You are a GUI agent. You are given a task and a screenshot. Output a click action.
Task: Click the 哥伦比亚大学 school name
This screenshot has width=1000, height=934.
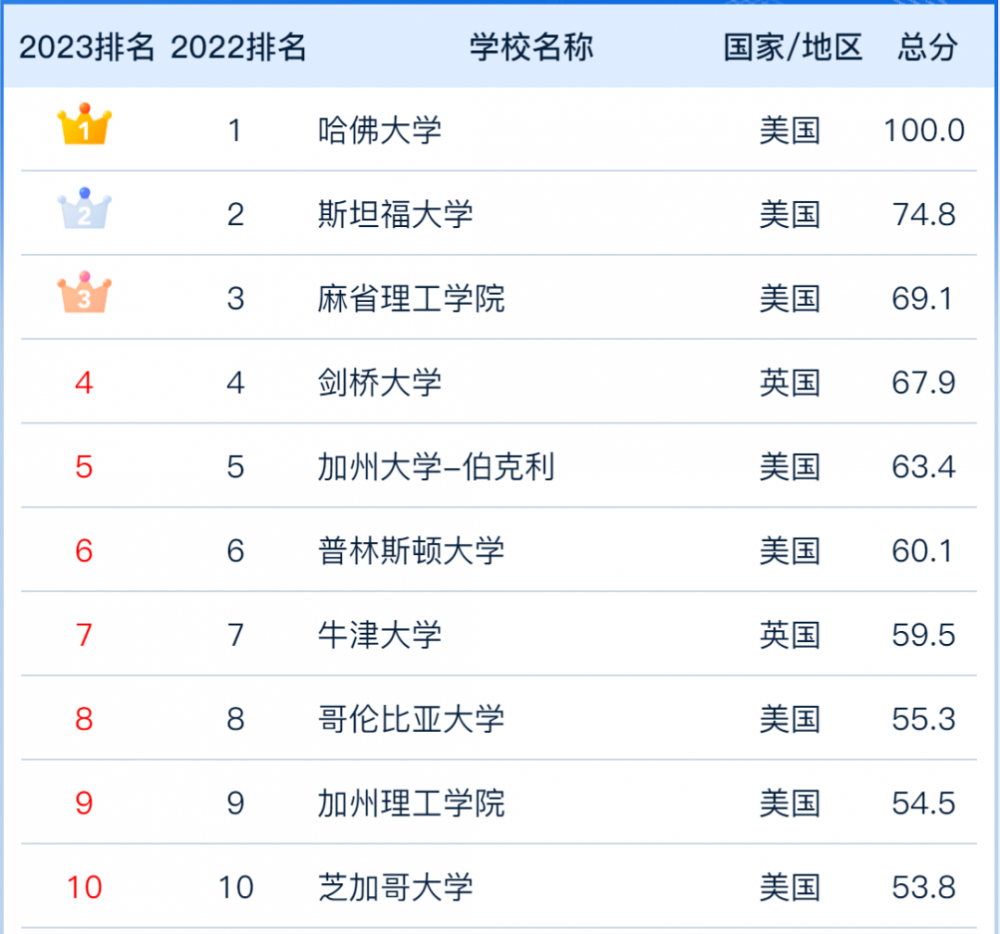[411, 719]
